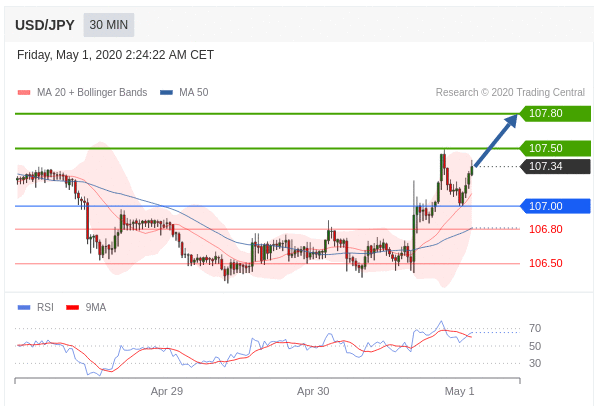Click the MA 20 + Bollinger Bands legend swatch
Viewport: 598px width, 408px height.
(24, 92)
